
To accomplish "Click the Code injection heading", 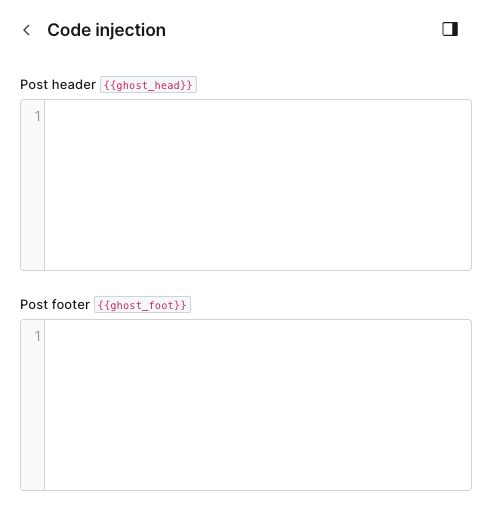I will [106, 30].
